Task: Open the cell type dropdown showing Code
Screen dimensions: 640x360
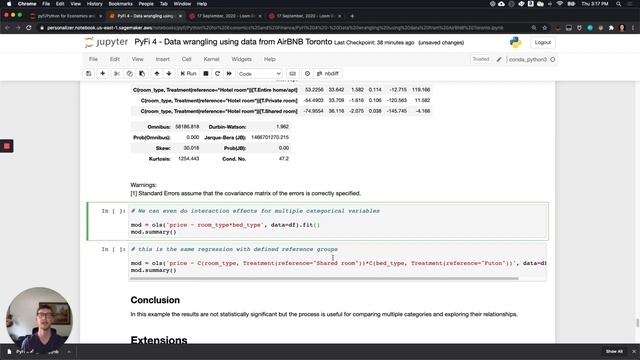Action: pos(260,74)
